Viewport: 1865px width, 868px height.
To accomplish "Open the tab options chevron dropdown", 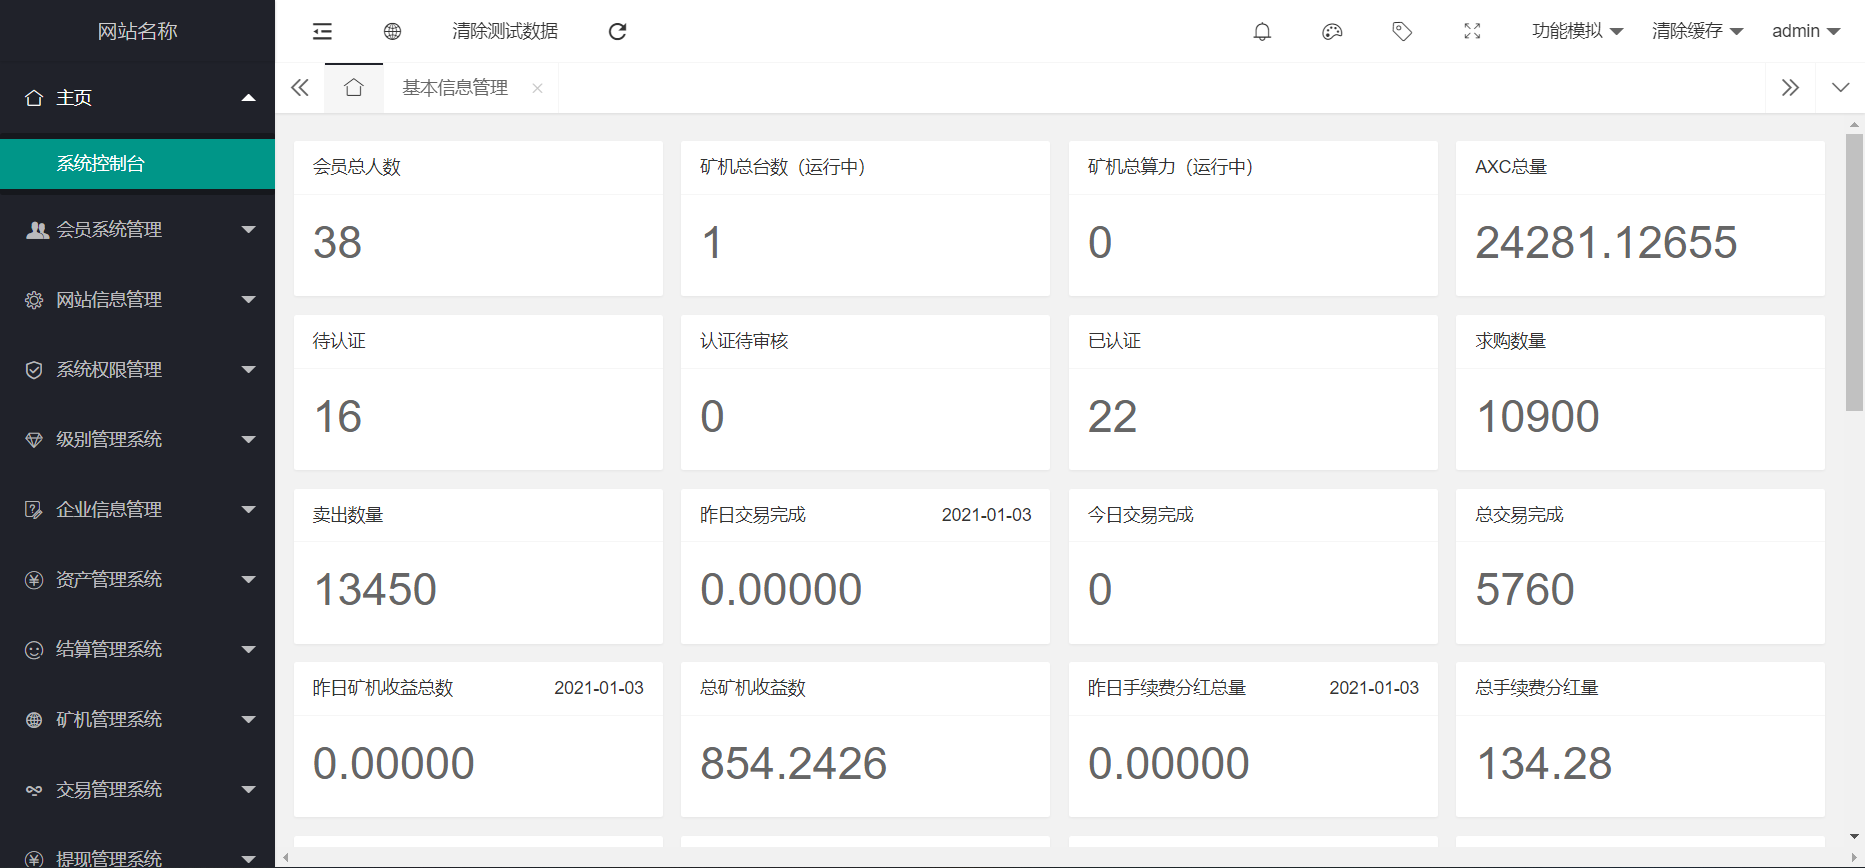I will [x=1840, y=88].
